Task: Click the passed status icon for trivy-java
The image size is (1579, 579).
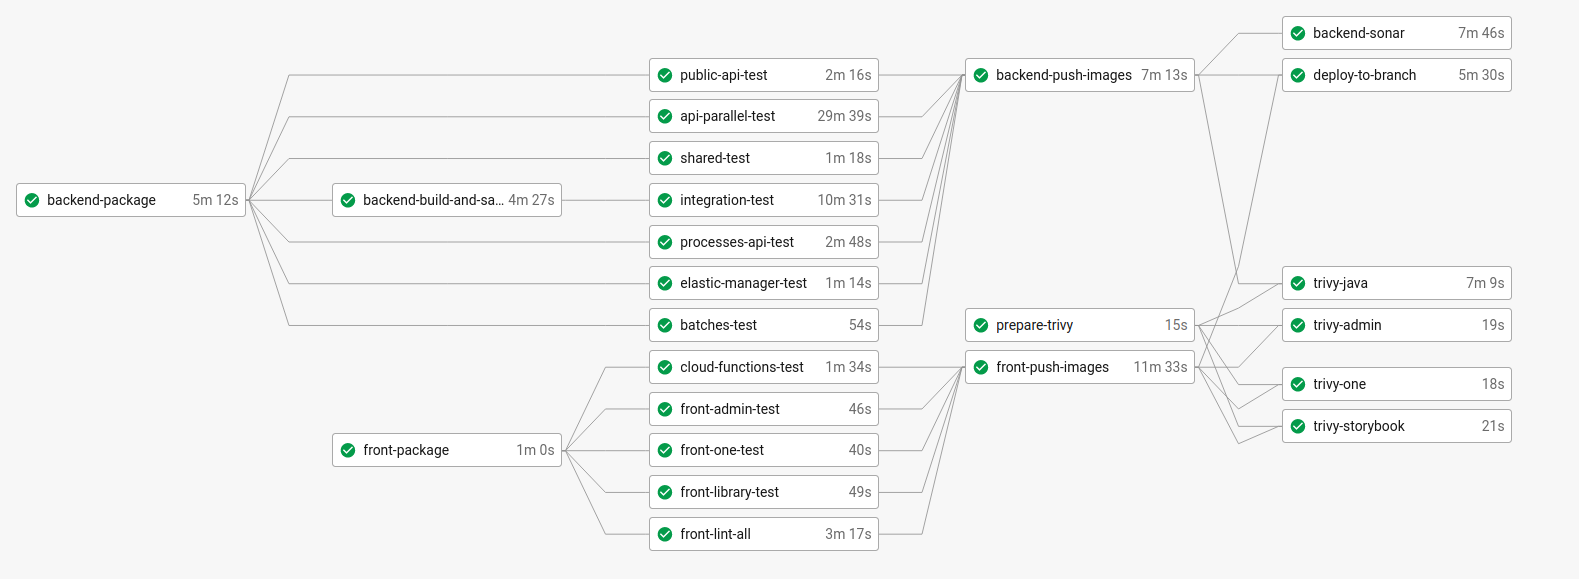Action: click(1298, 283)
